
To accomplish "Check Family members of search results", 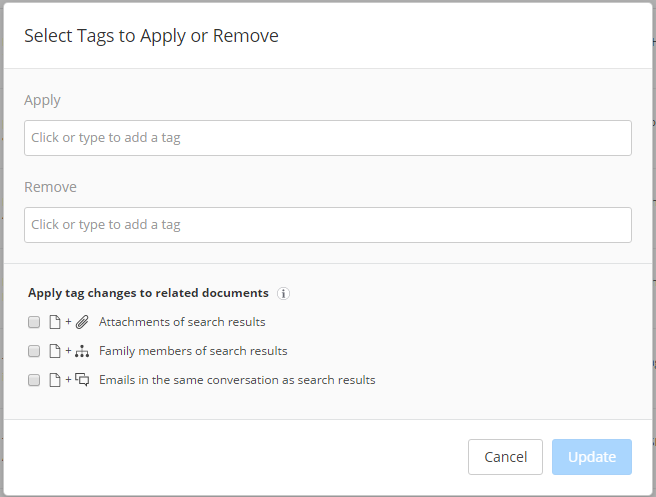I will click(34, 351).
